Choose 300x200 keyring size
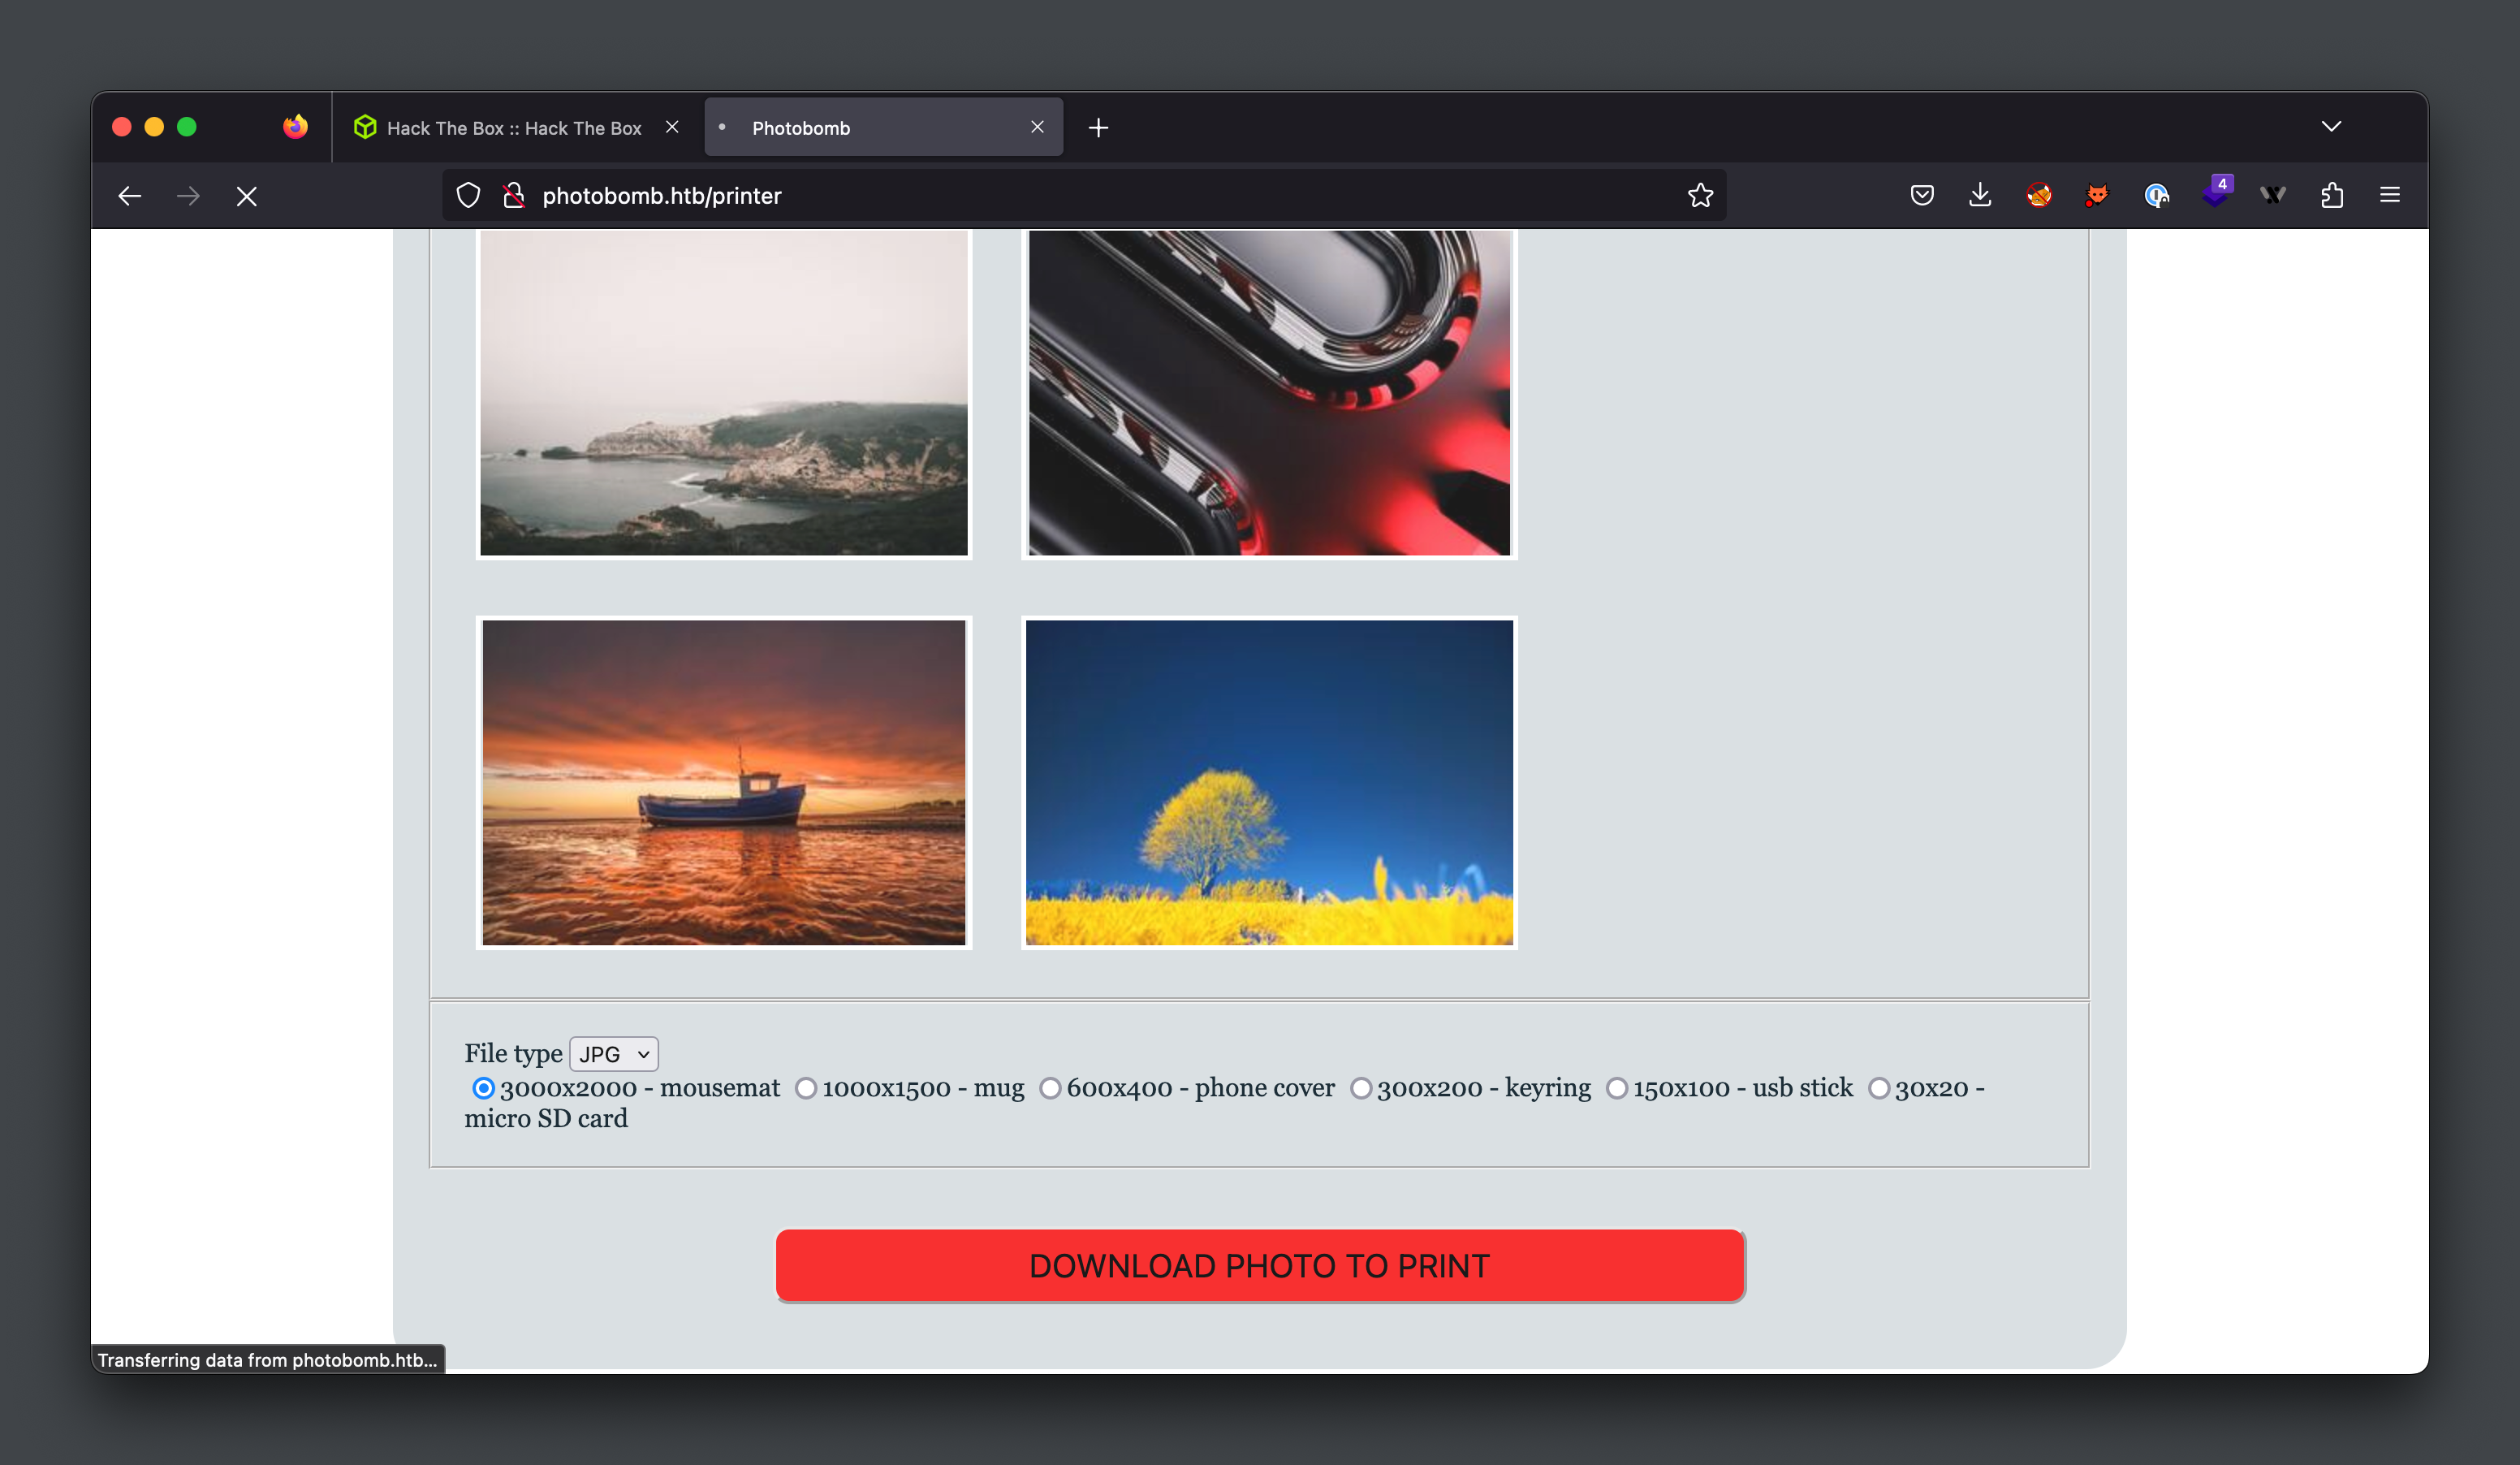This screenshot has width=2520, height=1465. (1361, 1087)
